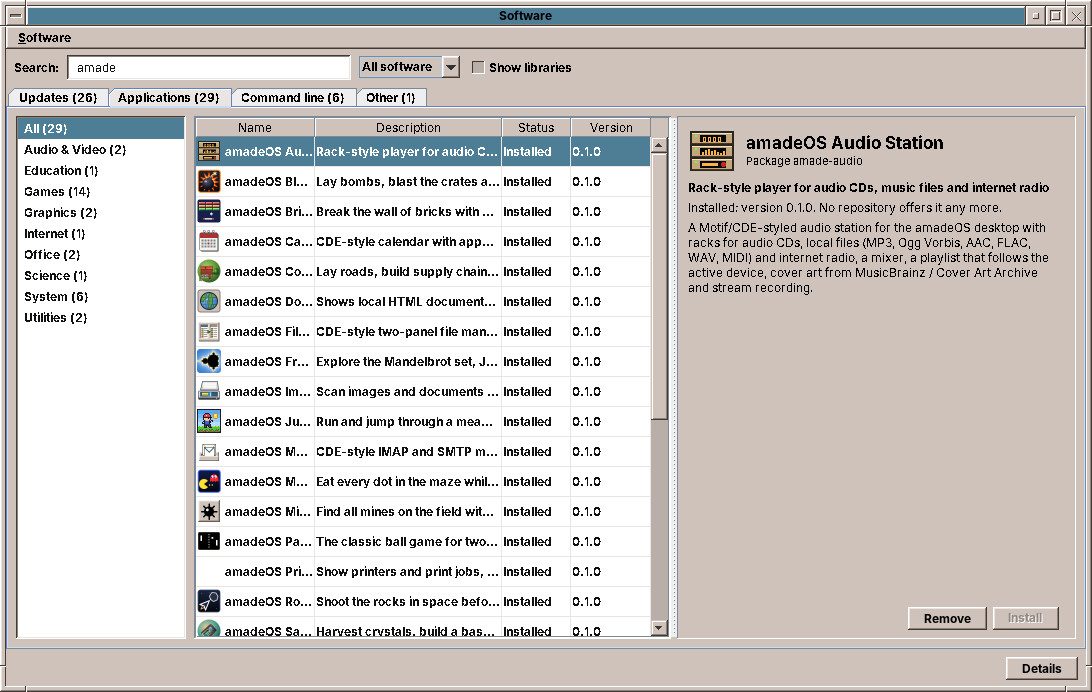This screenshot has height=692, width=1092.
Task: Click the mine icon for amadeOS Mi...
Action: [x=209, y=510]
